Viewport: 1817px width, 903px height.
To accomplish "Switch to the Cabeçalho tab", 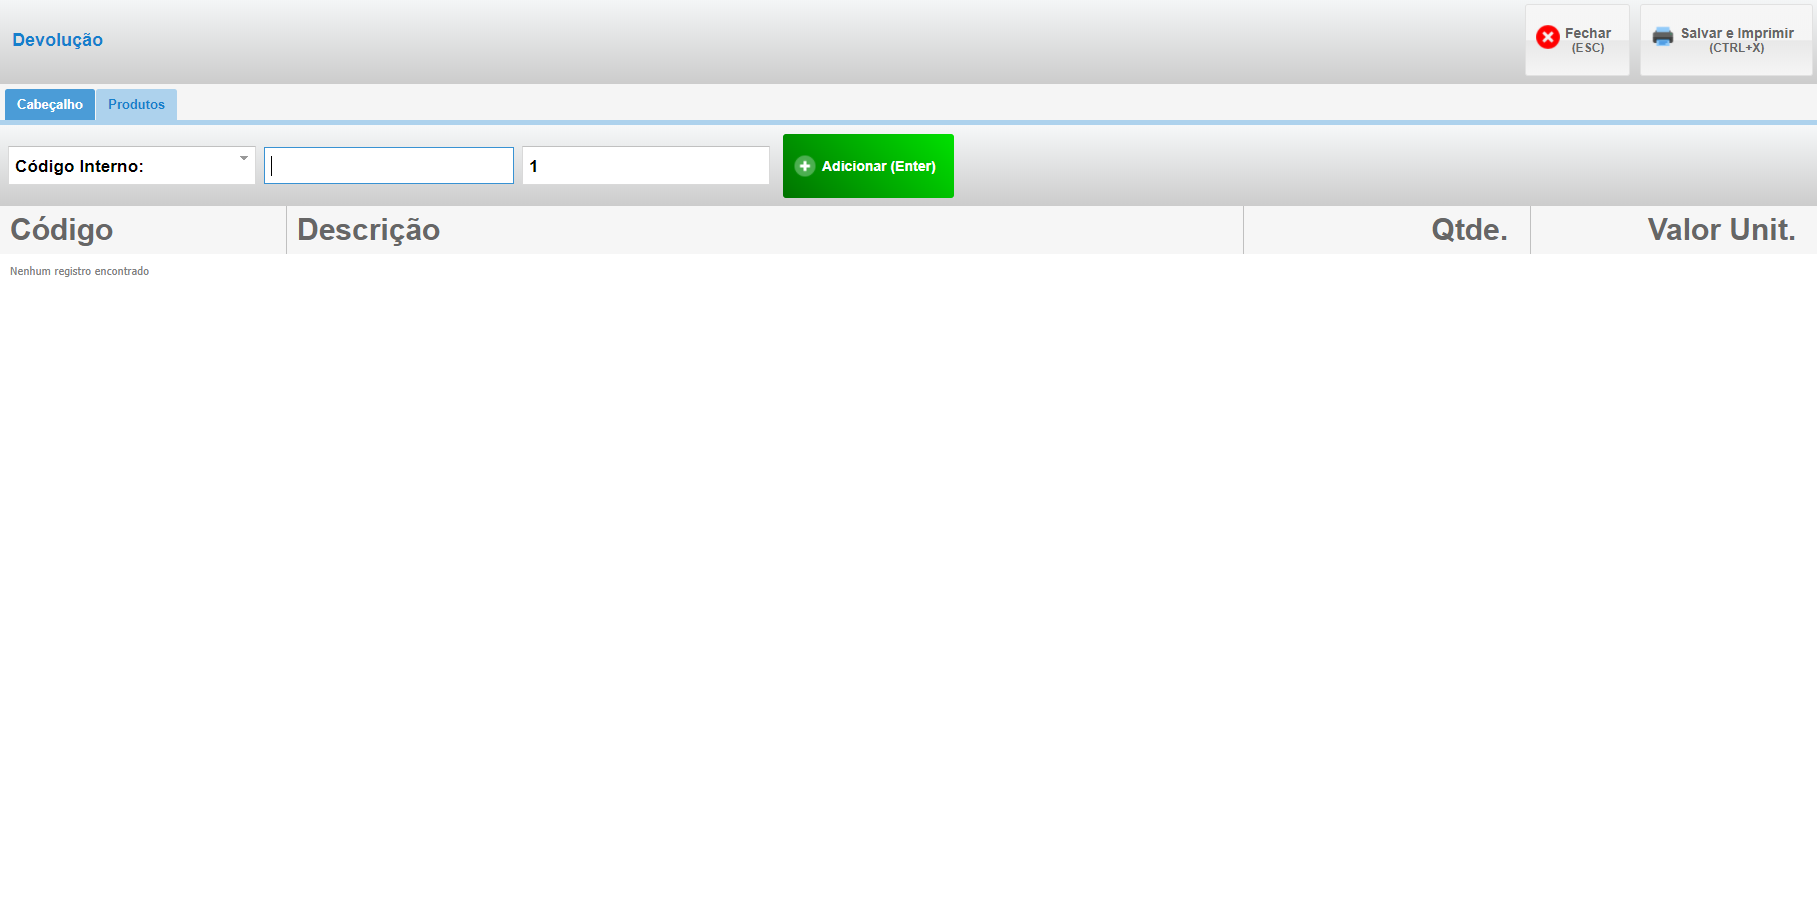I will pos(50,104).
